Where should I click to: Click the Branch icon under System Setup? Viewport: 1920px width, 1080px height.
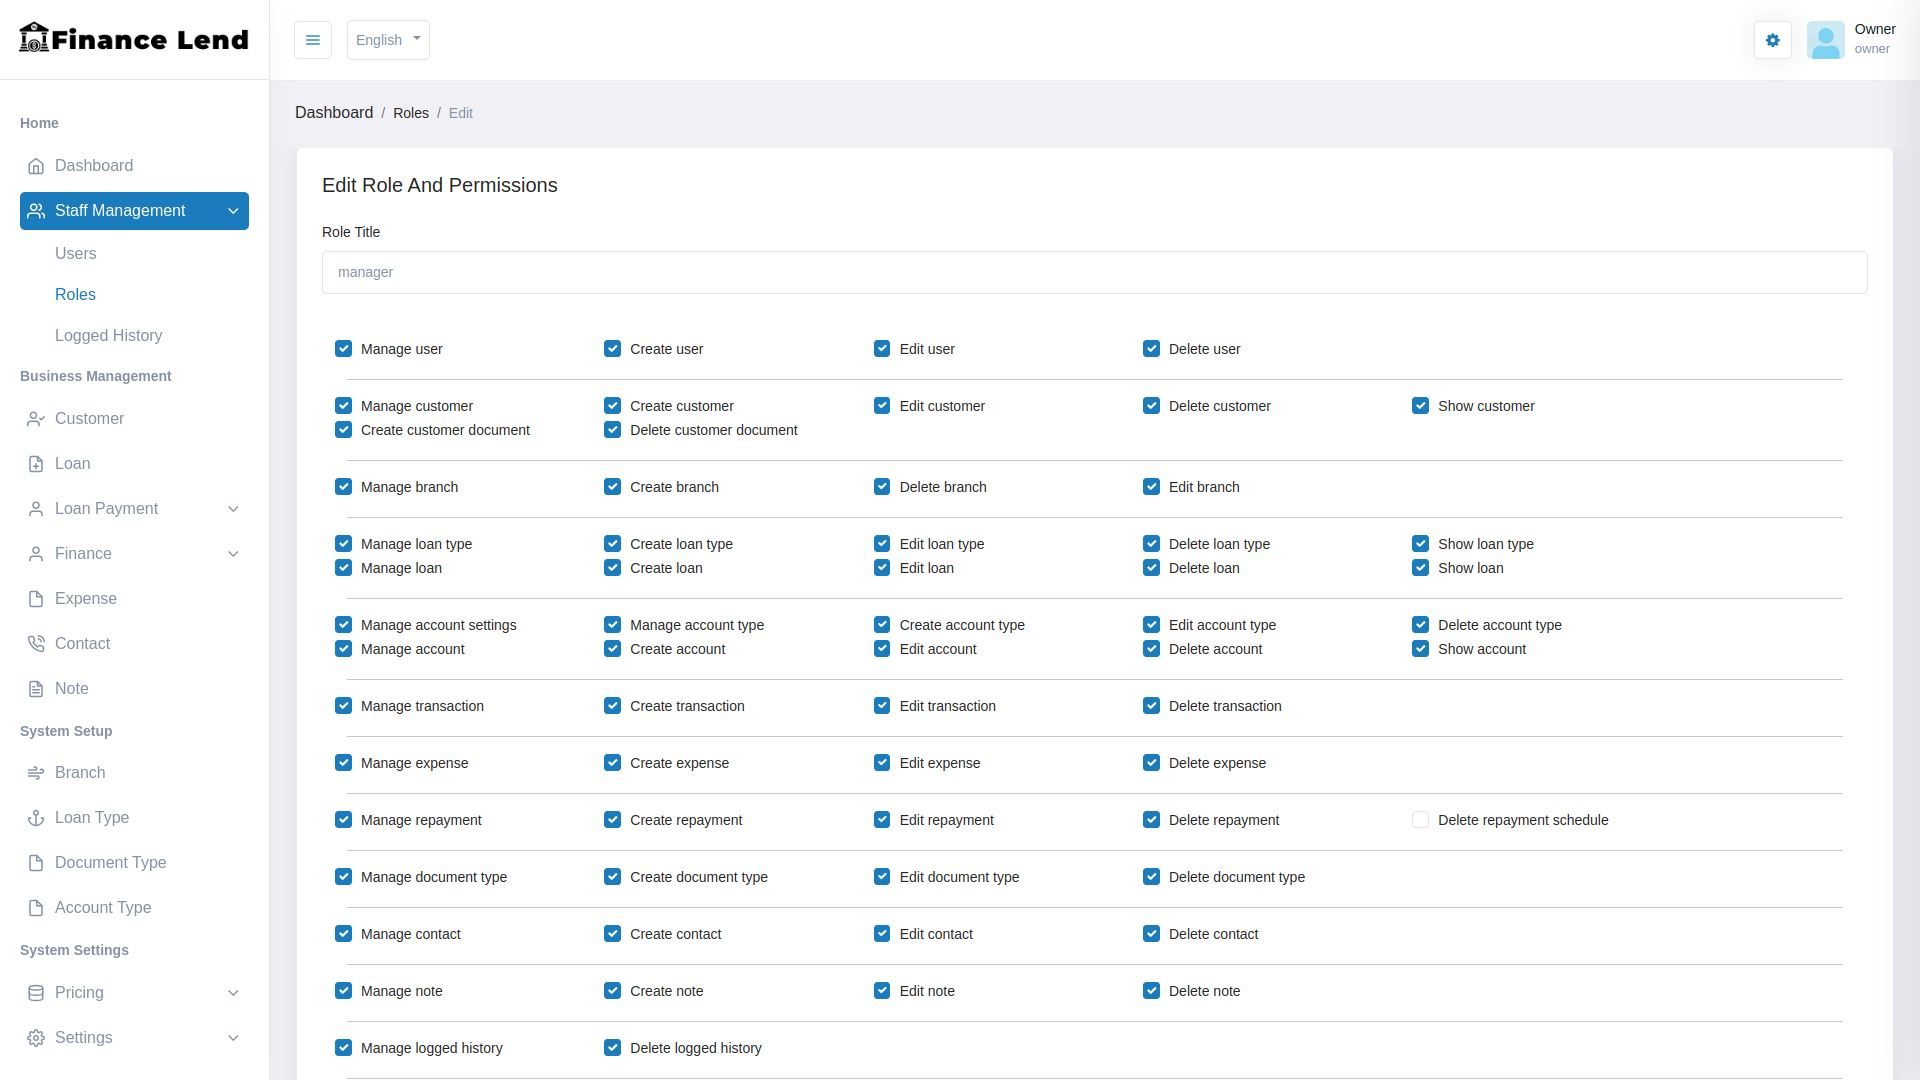point(36,773)
